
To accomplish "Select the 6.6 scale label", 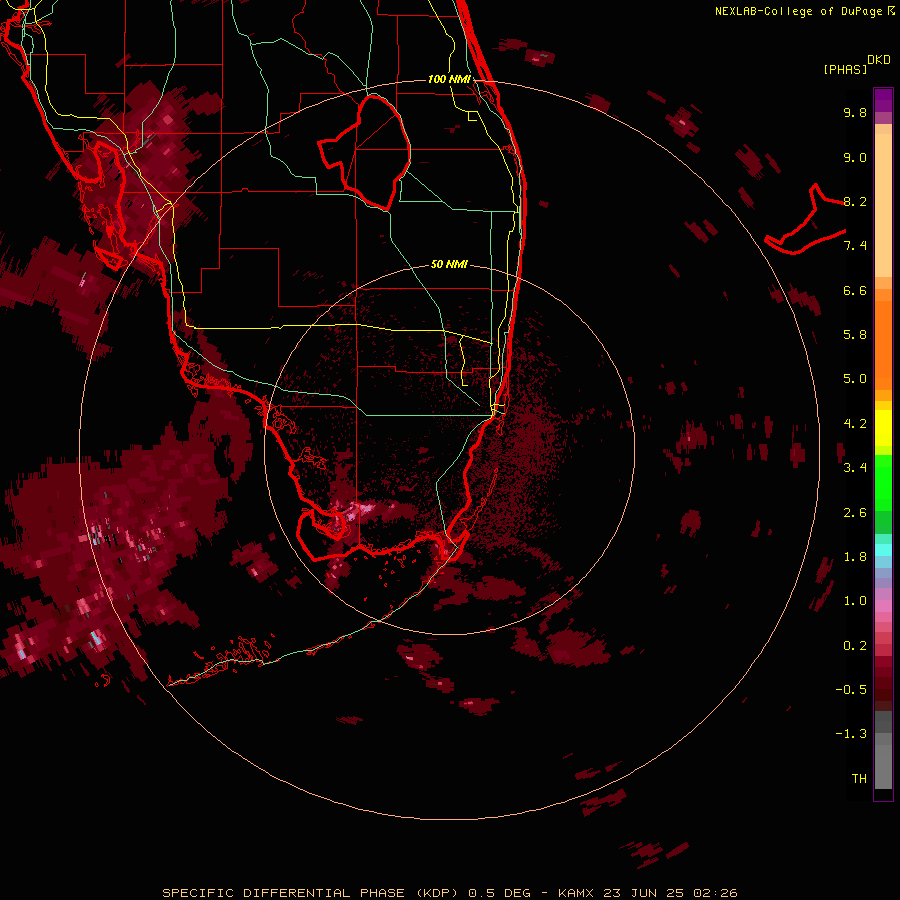I will pos(855,290).
